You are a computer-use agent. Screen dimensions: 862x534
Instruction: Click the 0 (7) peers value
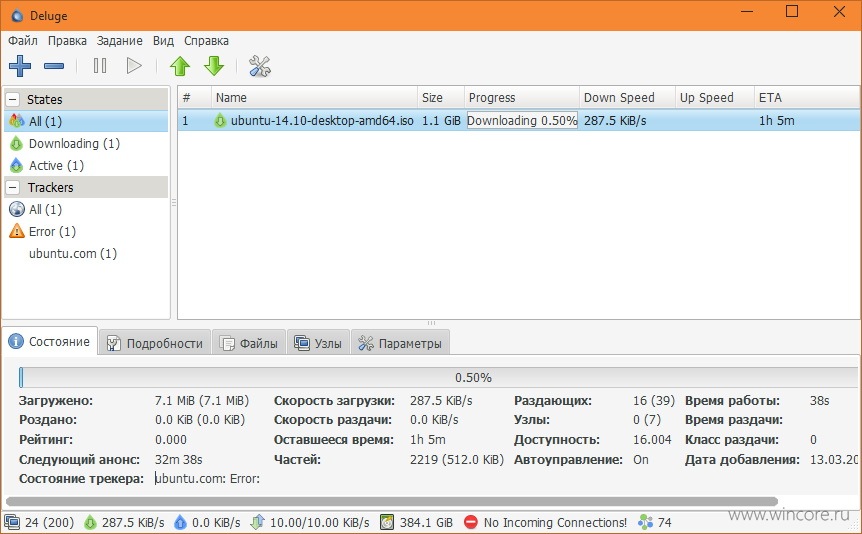646,420
